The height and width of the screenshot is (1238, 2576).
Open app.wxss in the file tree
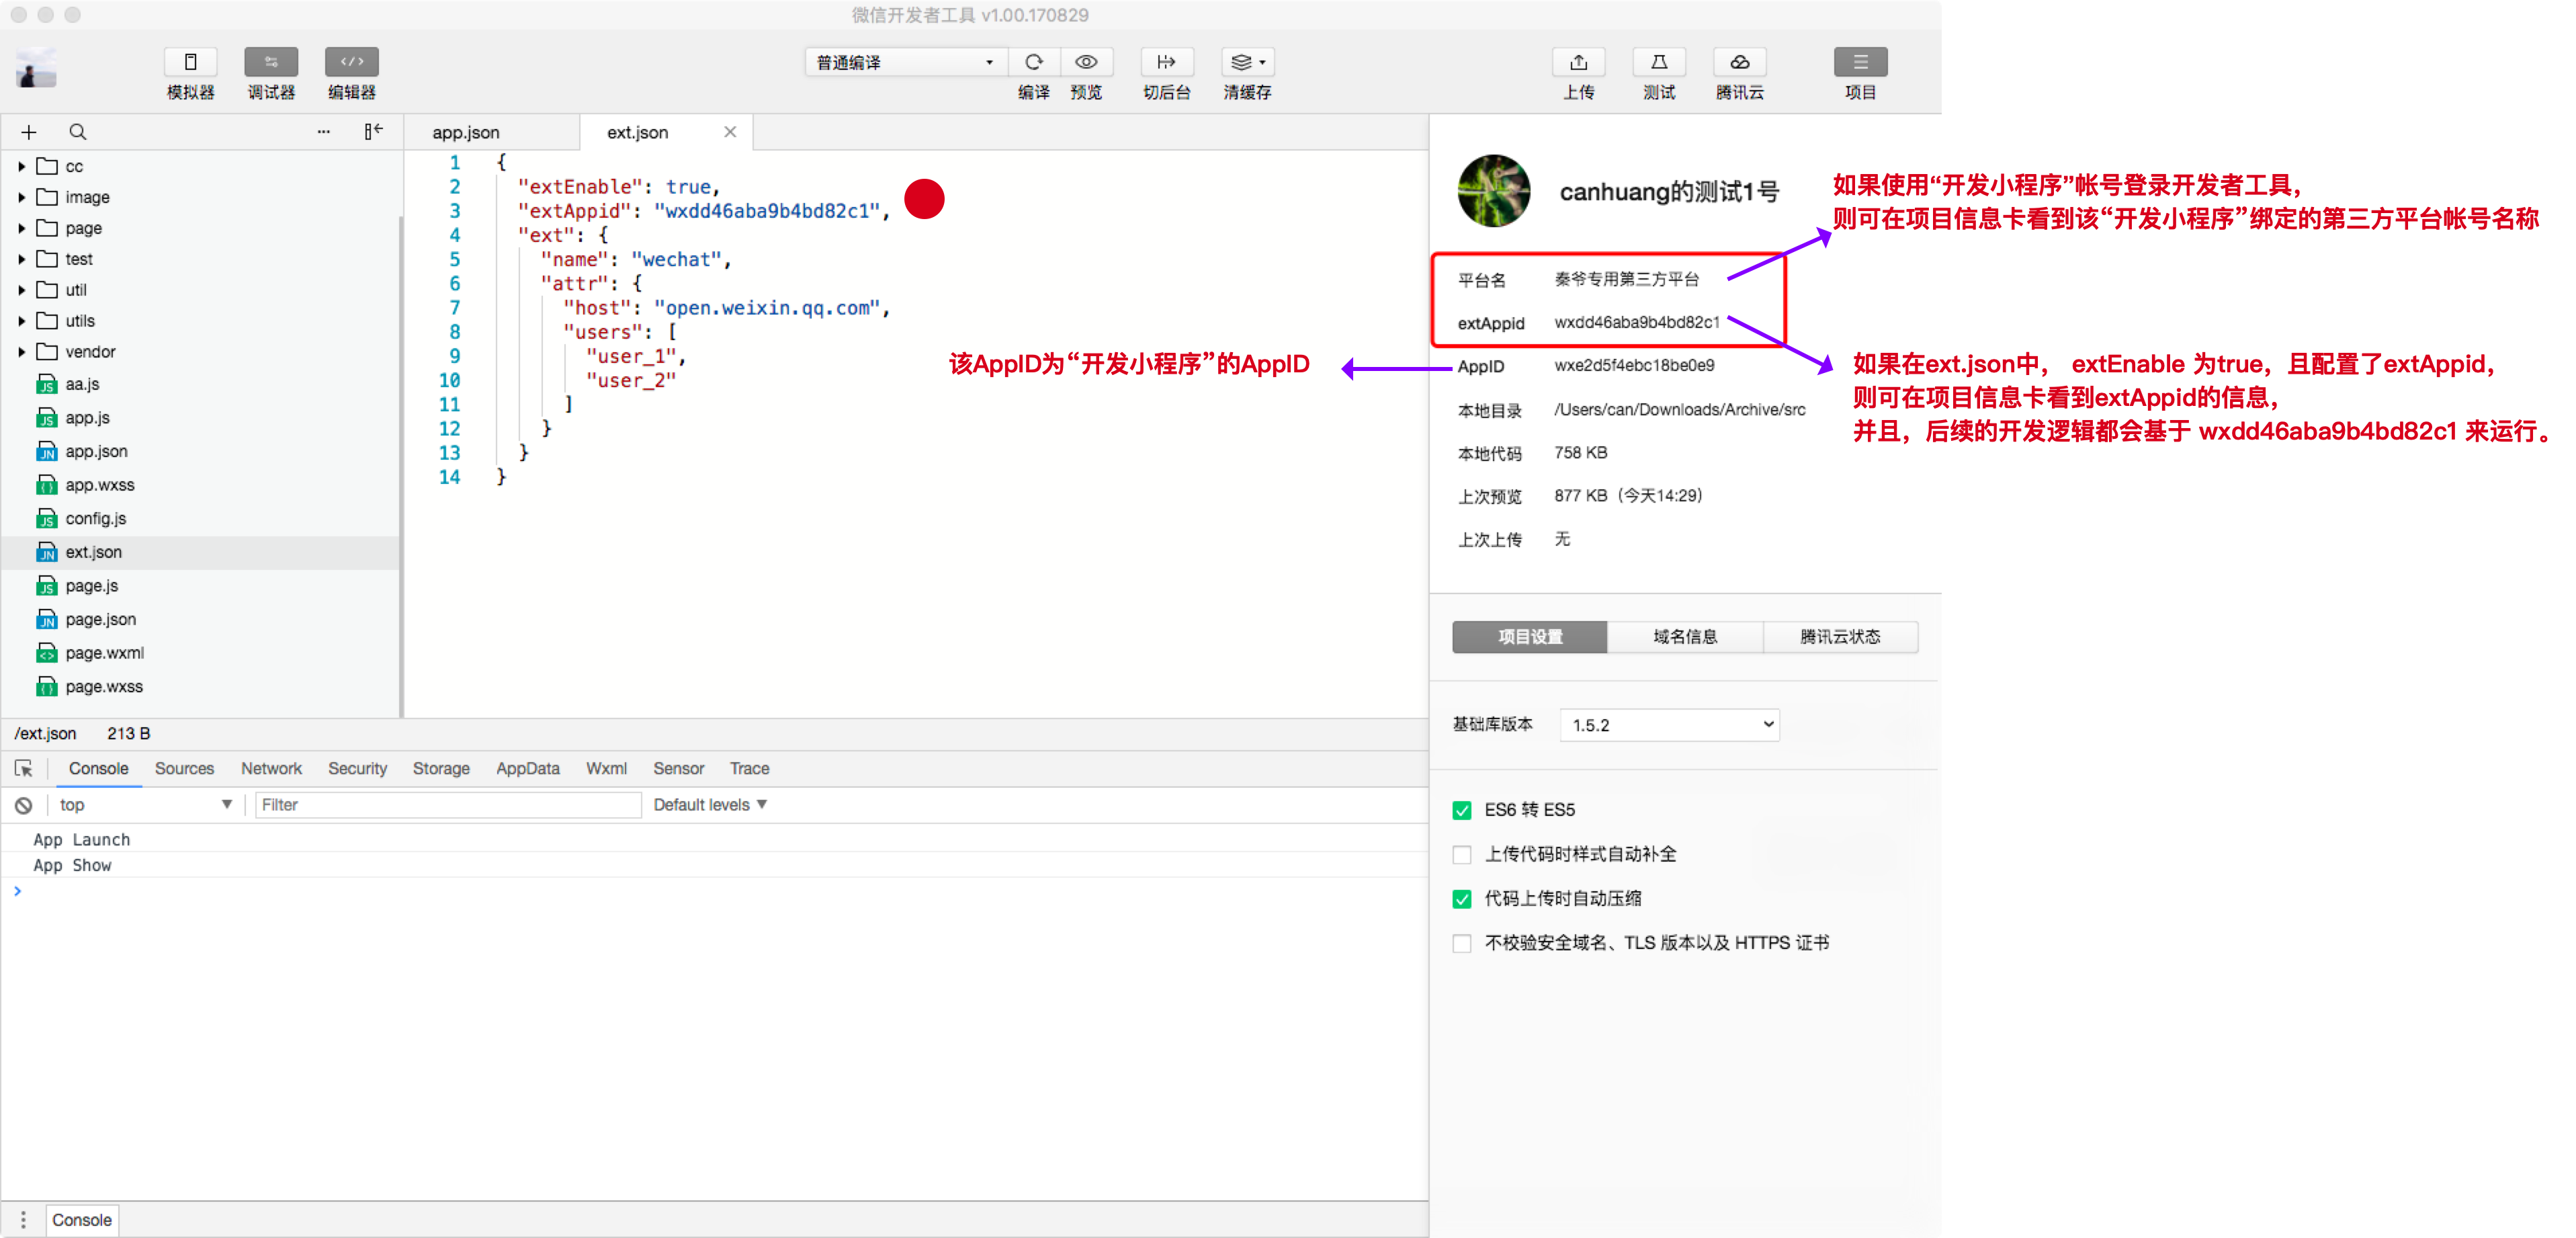(x=99, y=485)
